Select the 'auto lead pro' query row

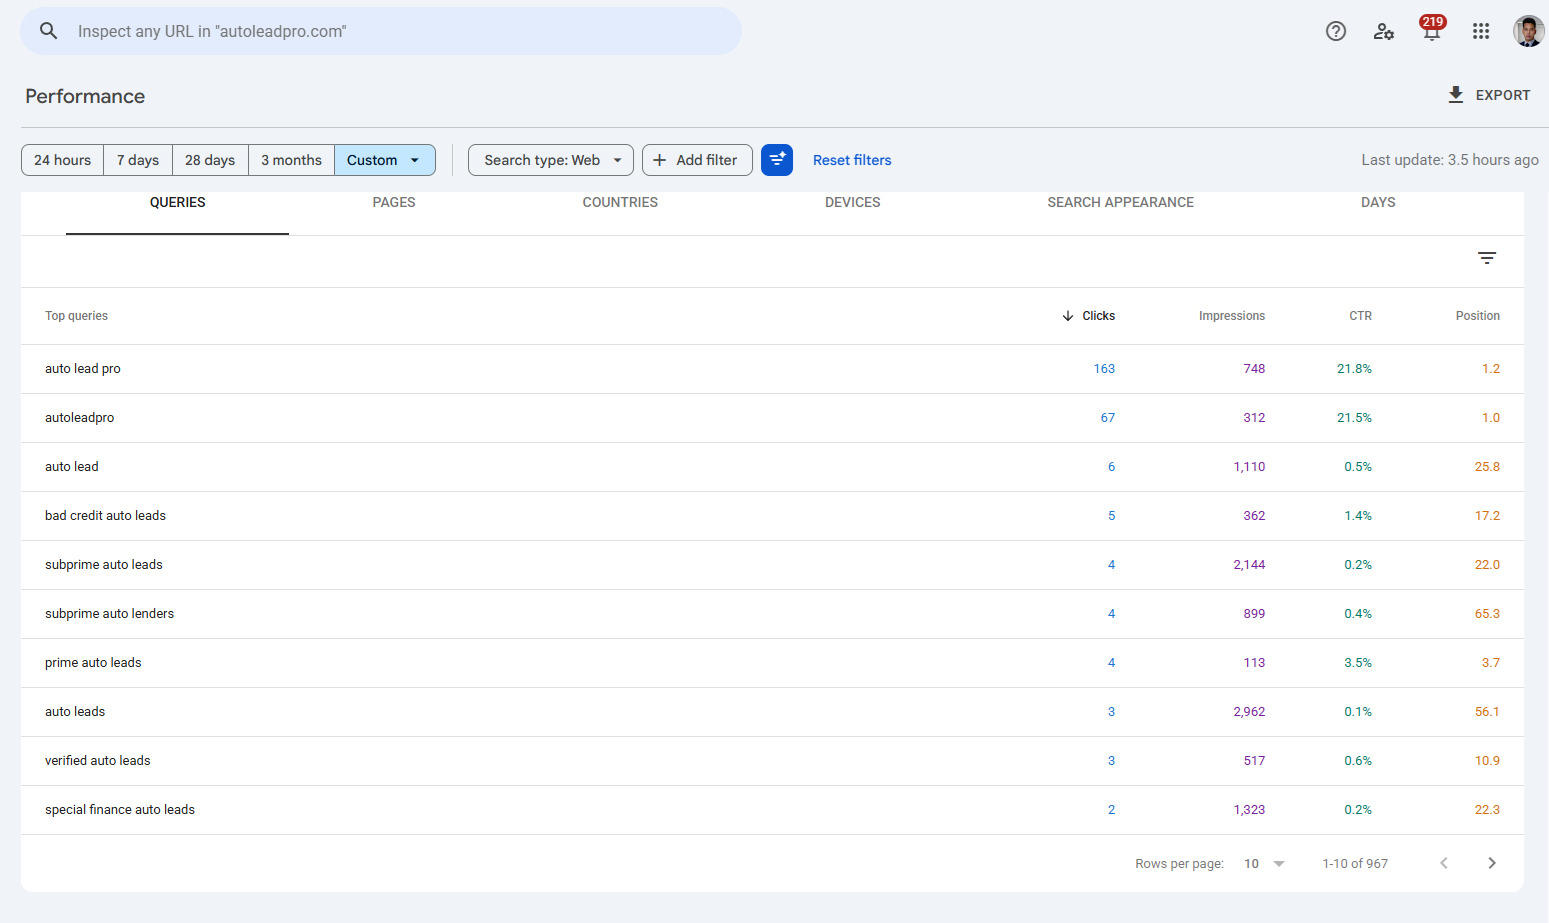coord(772,369)
